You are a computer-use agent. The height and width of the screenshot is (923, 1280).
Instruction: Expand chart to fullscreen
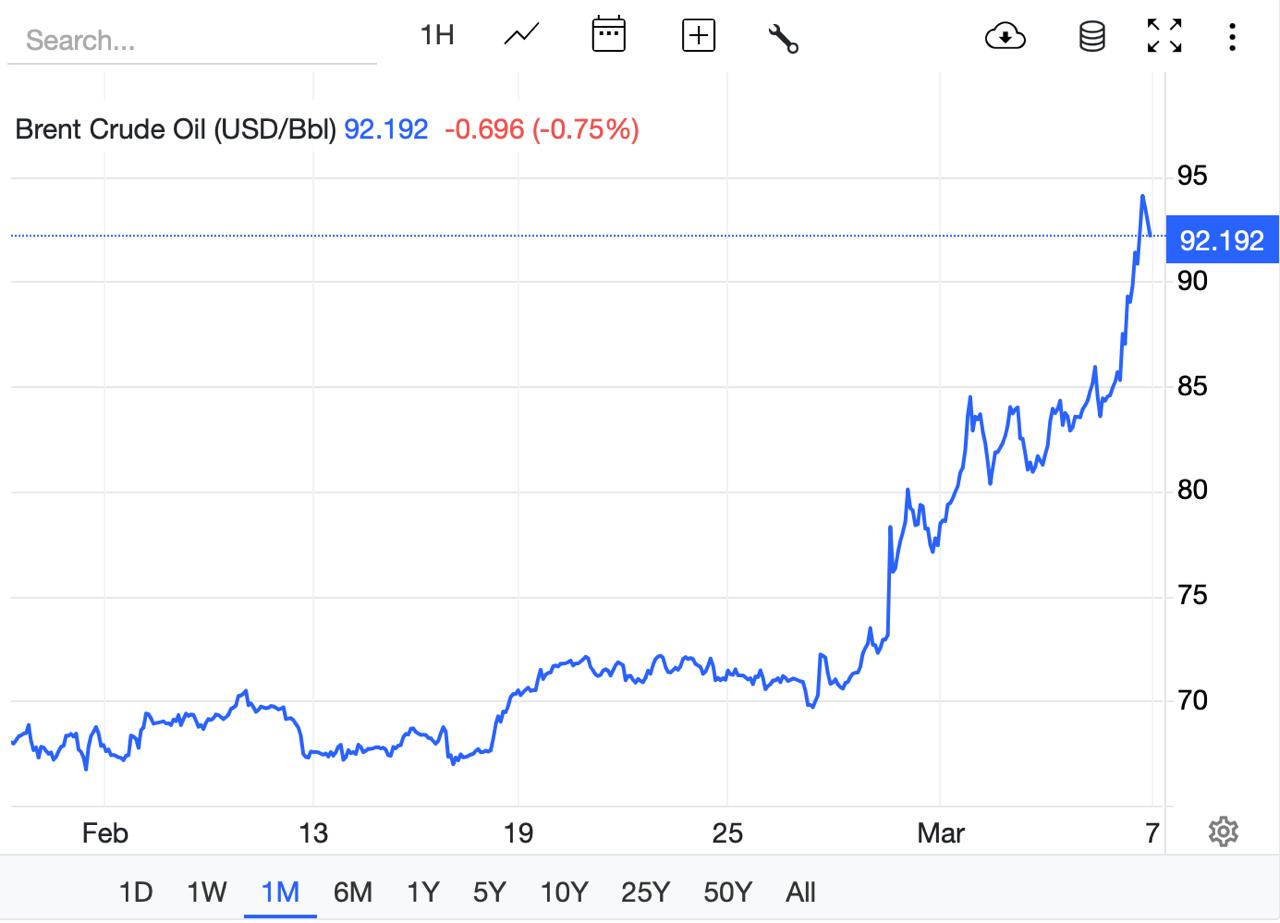[1164, 36]
